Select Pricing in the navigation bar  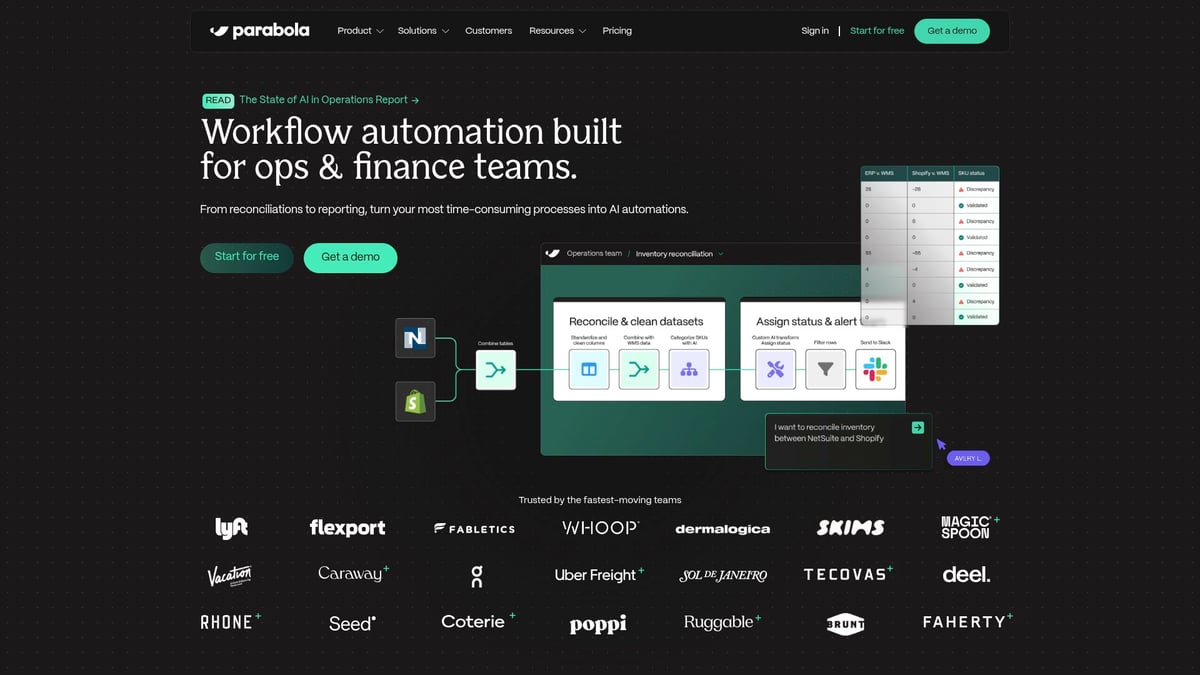point(617,31)
